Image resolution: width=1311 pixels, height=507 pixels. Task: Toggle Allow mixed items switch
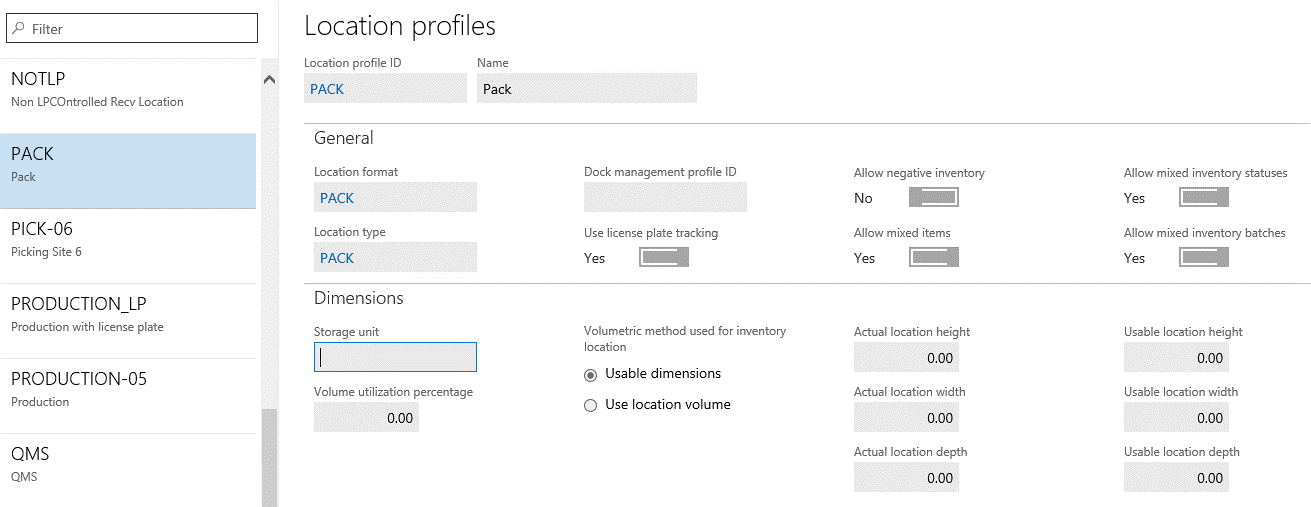933,258
